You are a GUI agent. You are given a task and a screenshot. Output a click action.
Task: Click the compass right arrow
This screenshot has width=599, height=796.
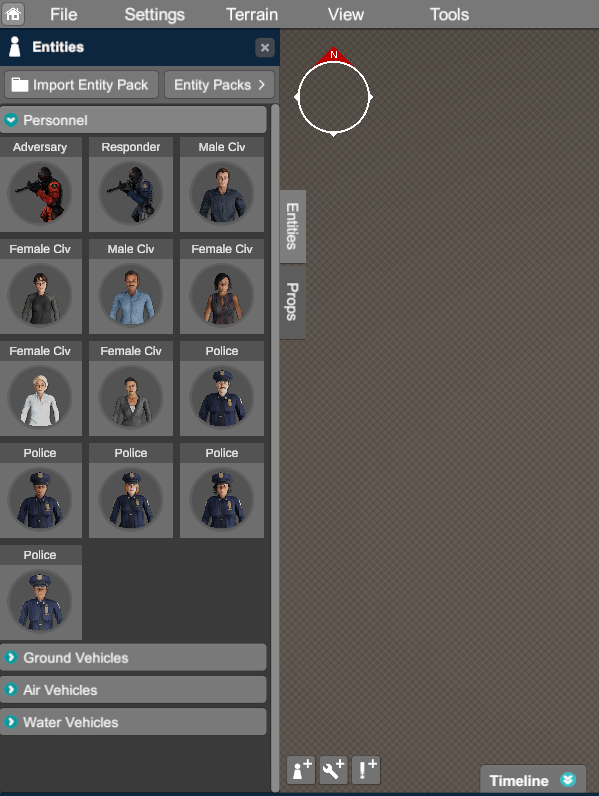click(371, 96)
